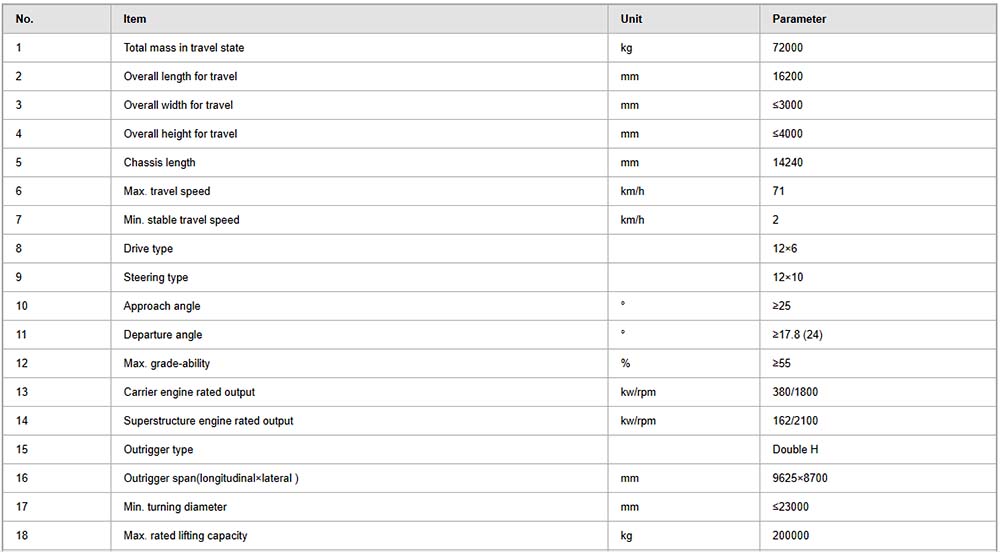Click the 'Chassis length' item cell

pos(359,163)
